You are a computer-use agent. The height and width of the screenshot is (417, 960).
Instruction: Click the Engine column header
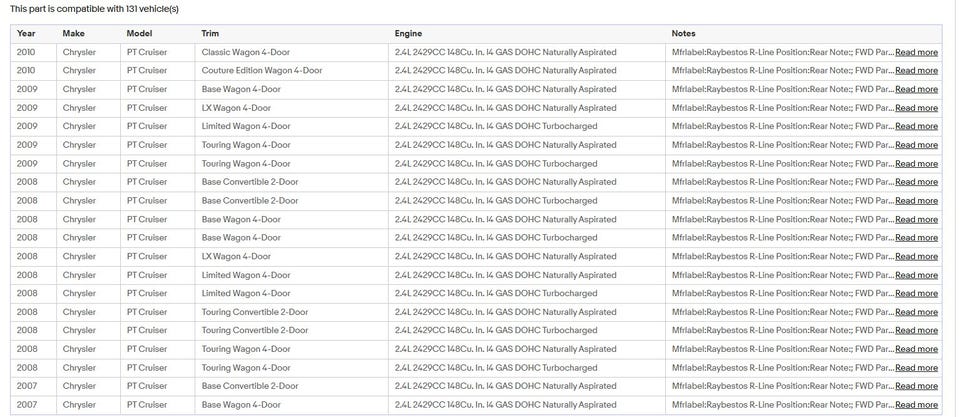[x=409, y=34]
